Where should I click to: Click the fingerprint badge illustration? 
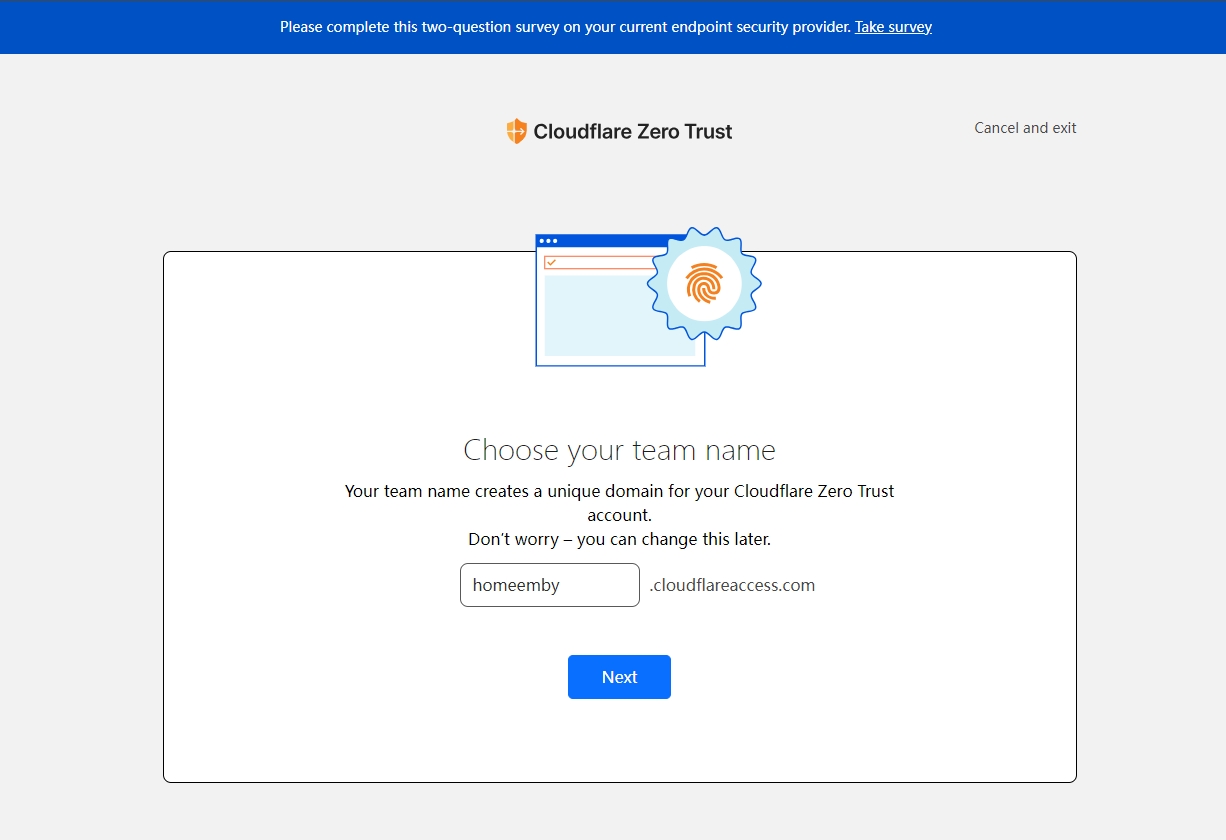tap(704, 284)
